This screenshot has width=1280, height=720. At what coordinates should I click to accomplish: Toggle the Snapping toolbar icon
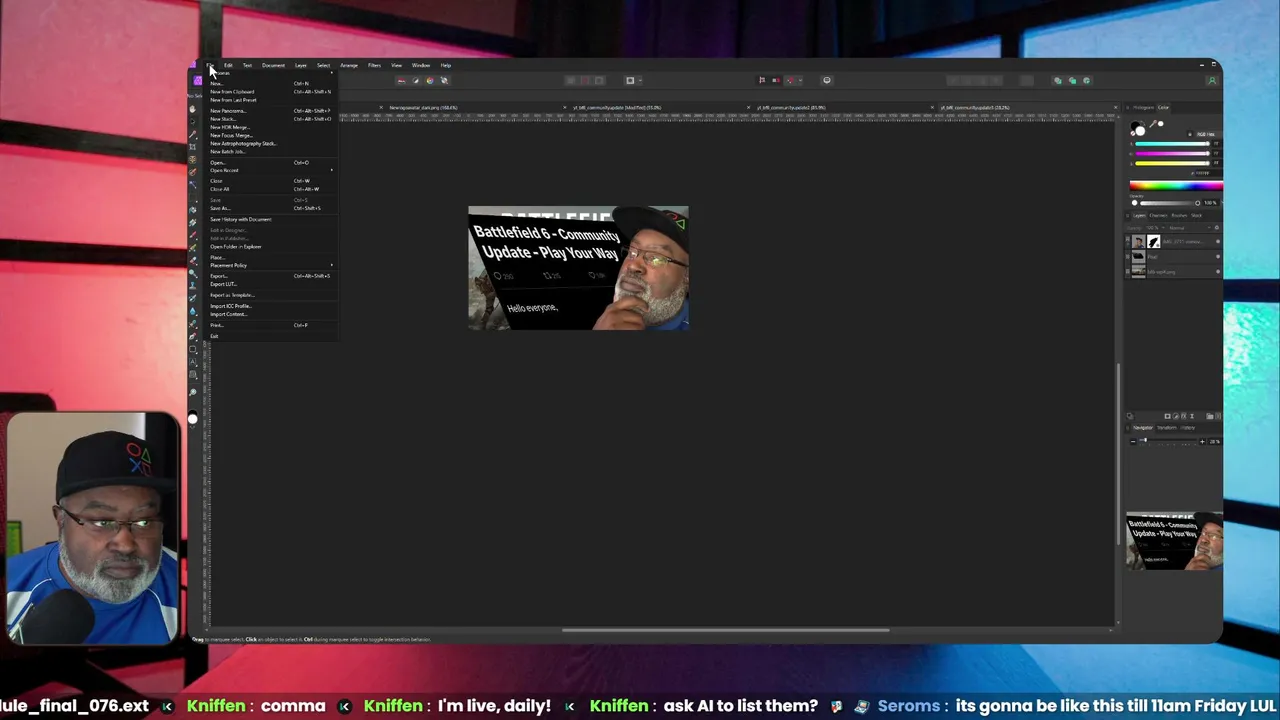pyautogui.click(x=791, y=80)
